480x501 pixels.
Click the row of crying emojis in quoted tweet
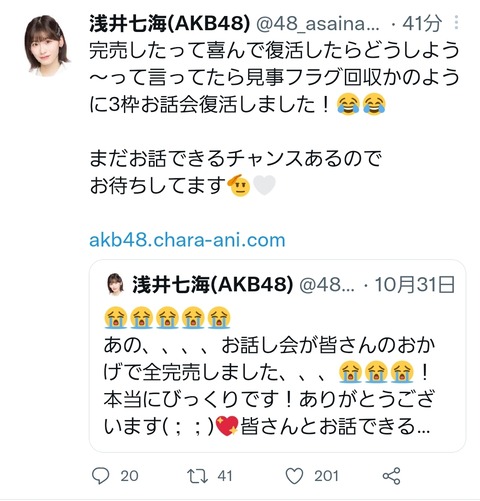167,318
